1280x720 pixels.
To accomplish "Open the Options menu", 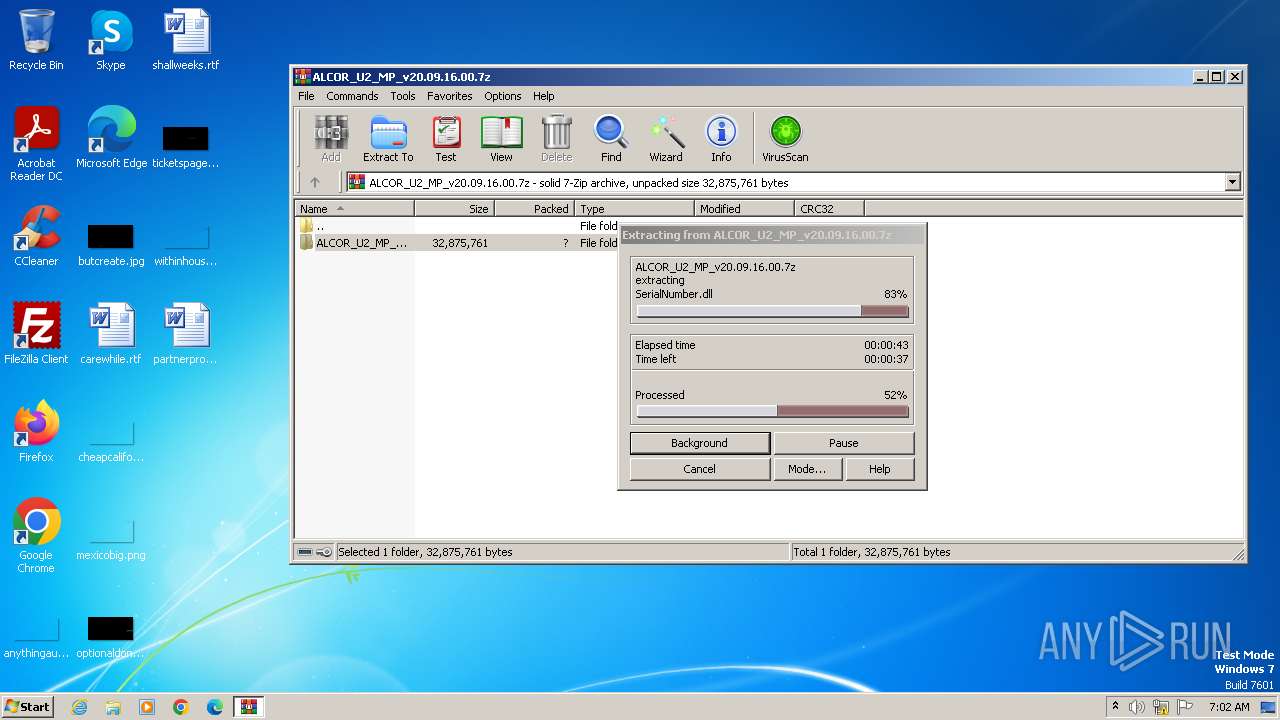I will (x=503, y=96).
